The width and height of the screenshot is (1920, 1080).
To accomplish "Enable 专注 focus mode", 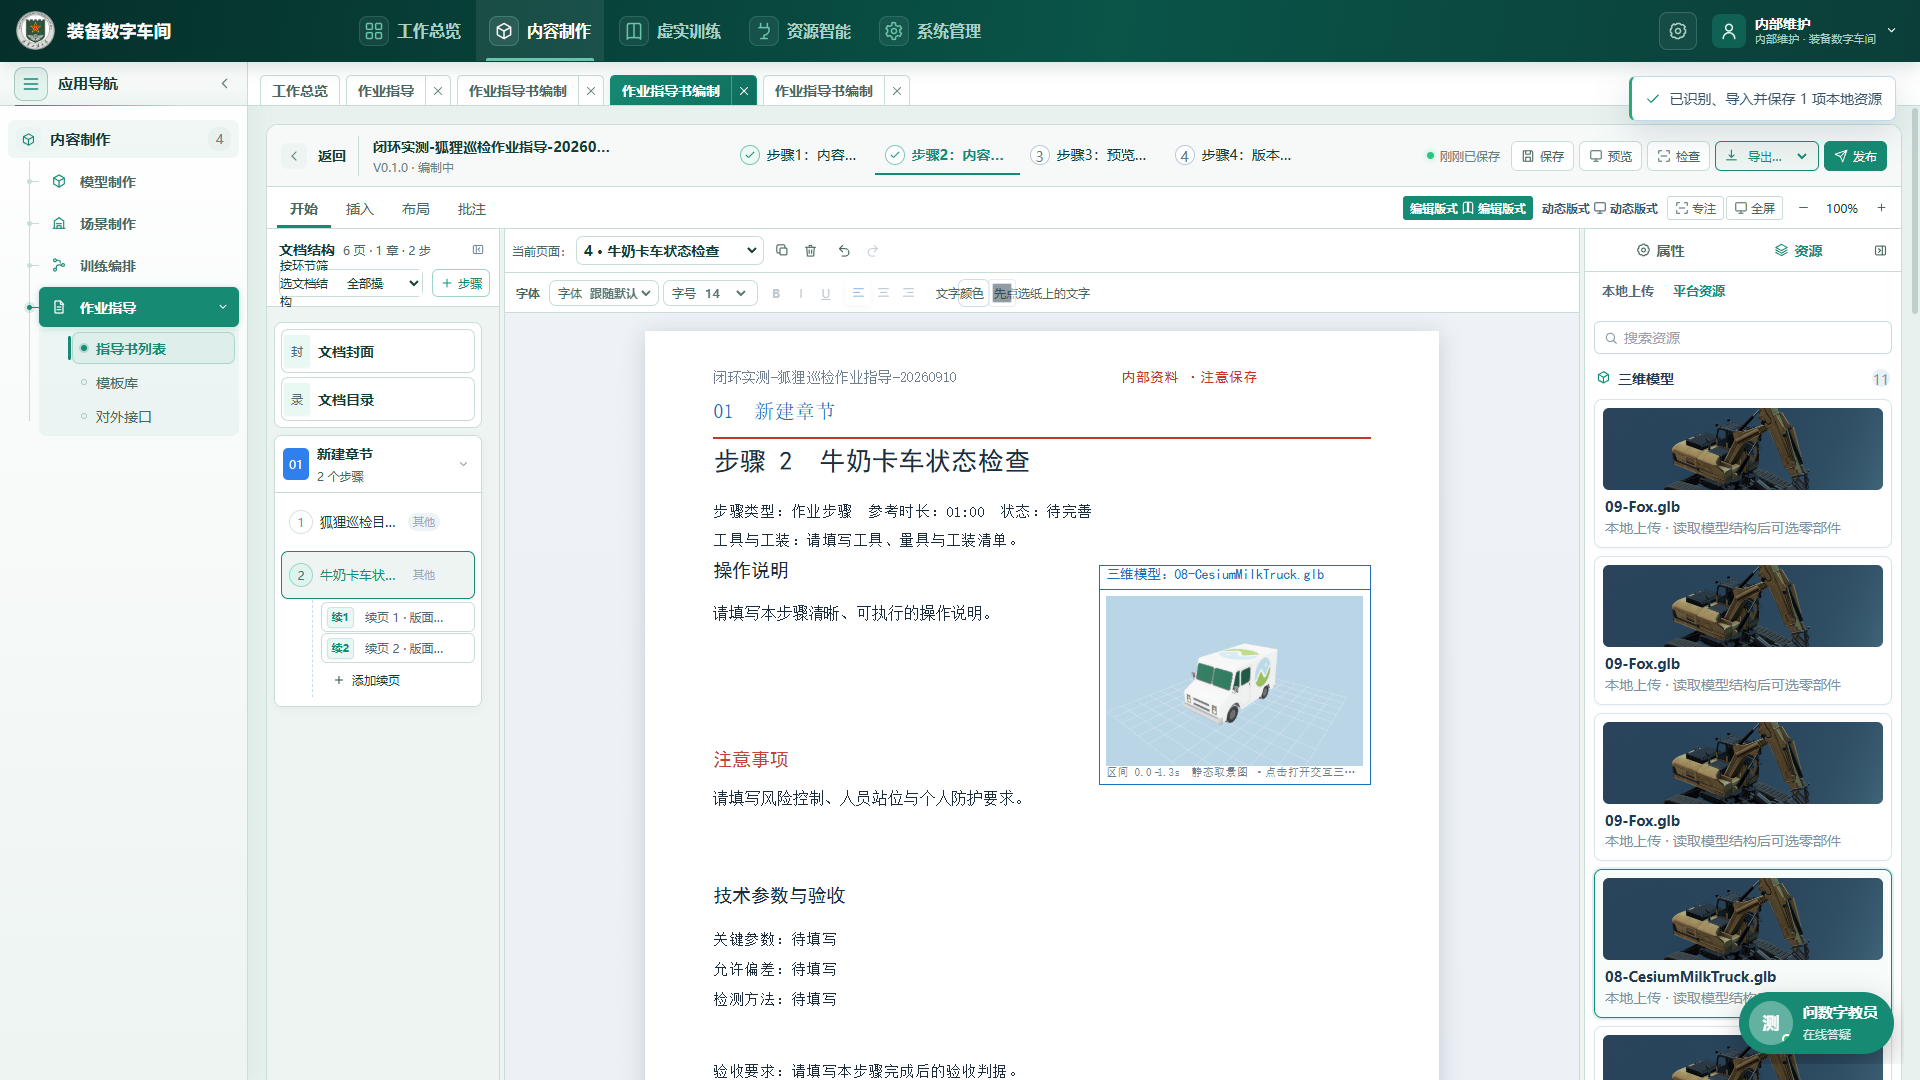I will 1695,208.
